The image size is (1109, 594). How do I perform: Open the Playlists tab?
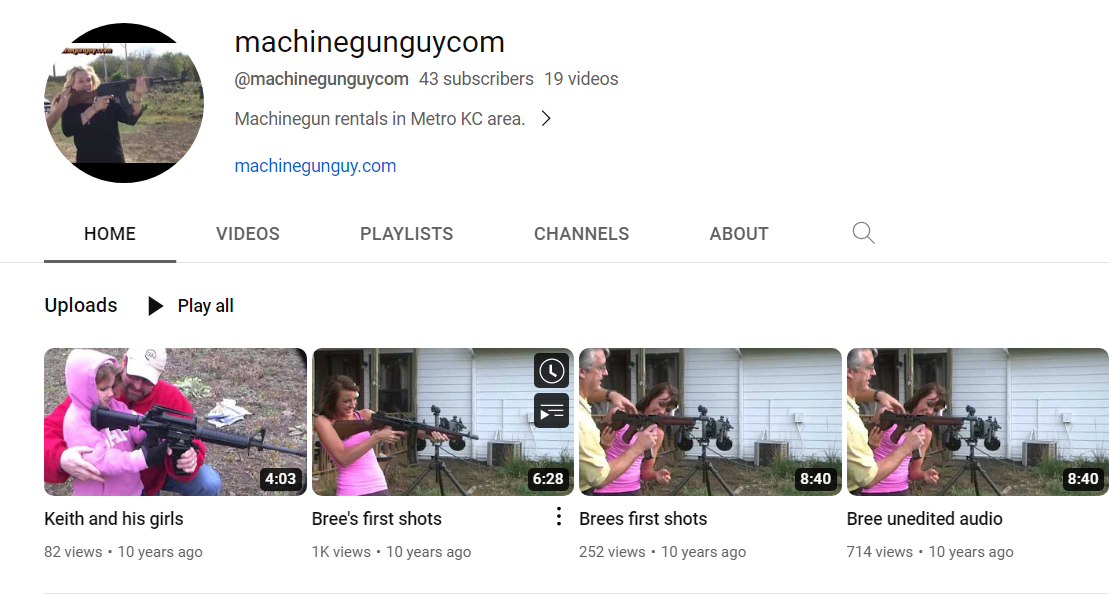(x=406, y=234)
